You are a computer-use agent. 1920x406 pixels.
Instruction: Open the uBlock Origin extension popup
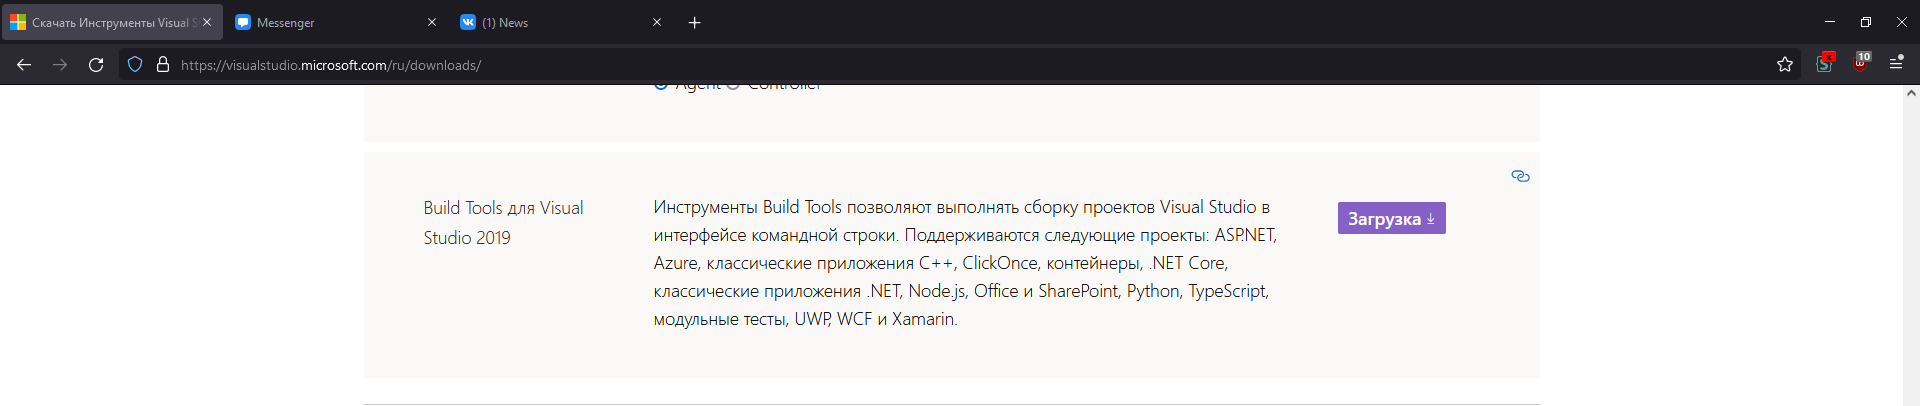coord(1861,63)
